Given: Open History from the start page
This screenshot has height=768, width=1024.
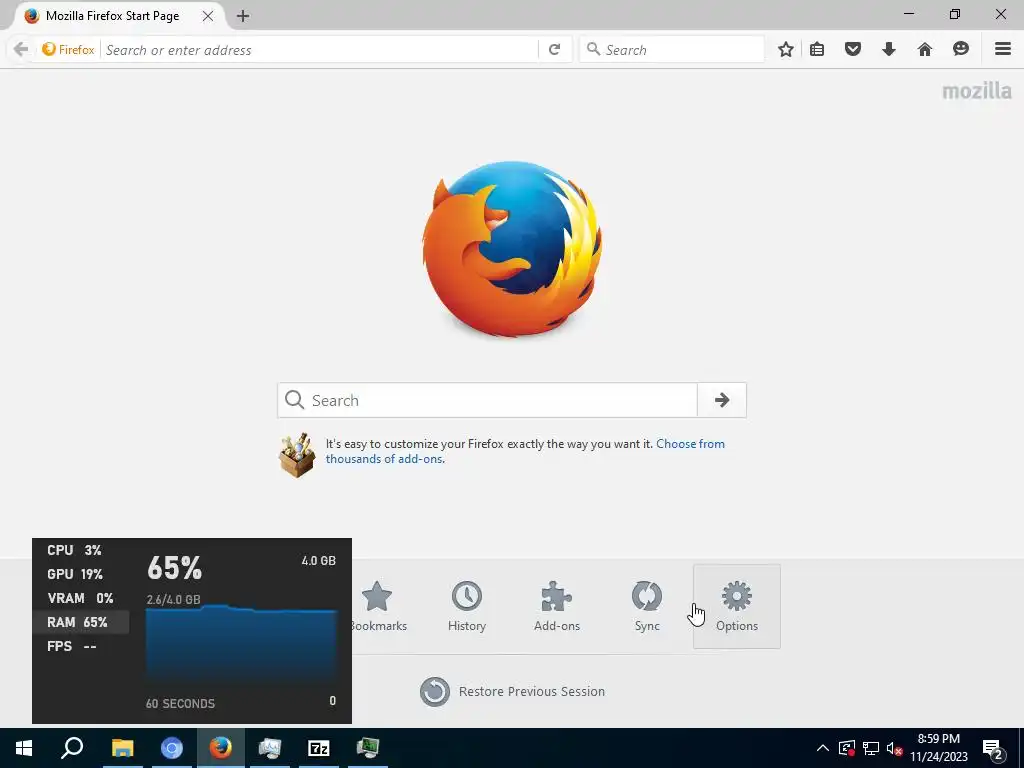Looking at the screenshot, I should click(466, 607).
